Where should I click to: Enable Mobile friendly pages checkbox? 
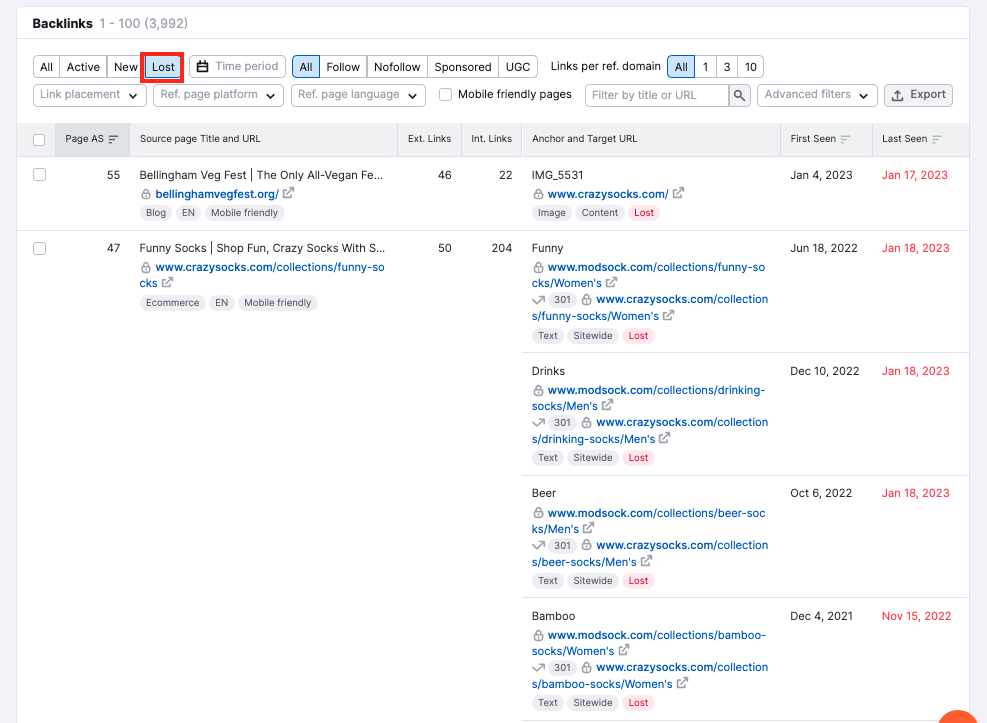coord(446,94)
